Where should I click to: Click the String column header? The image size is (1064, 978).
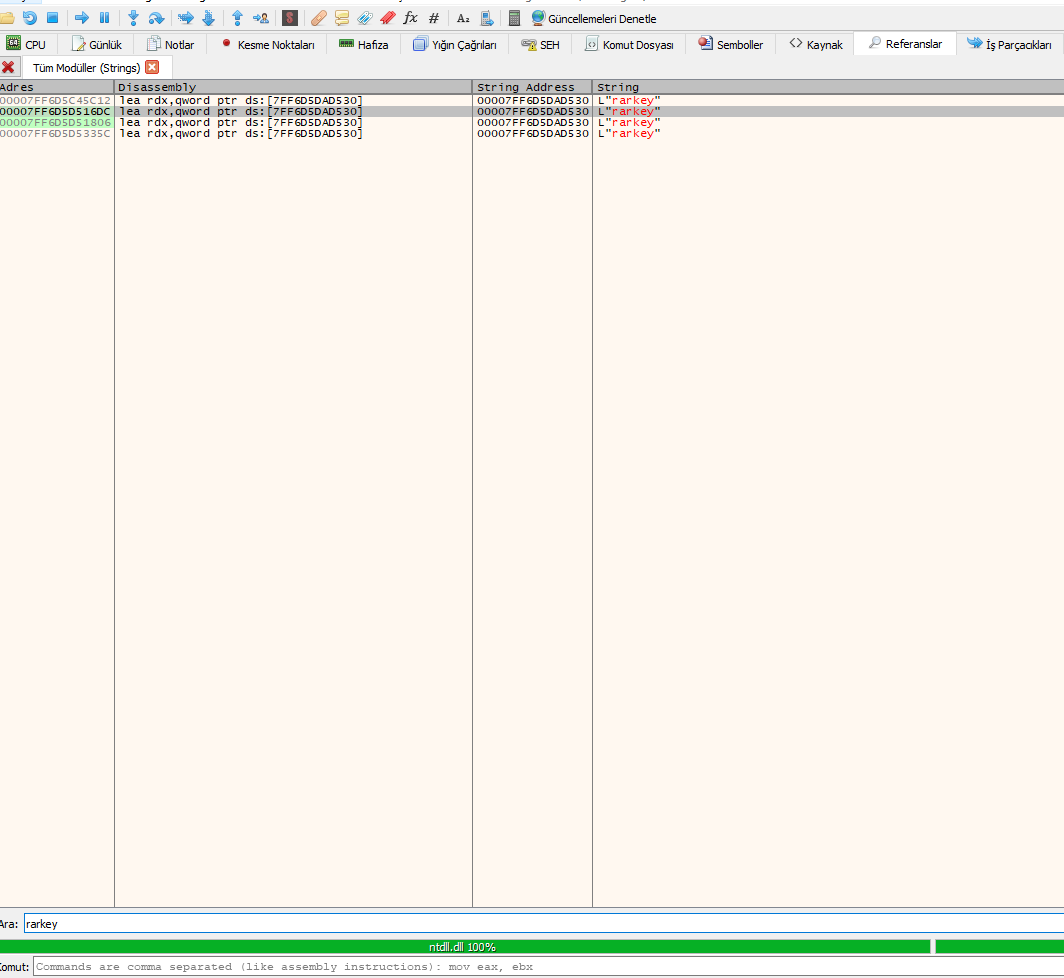[829, 87]
